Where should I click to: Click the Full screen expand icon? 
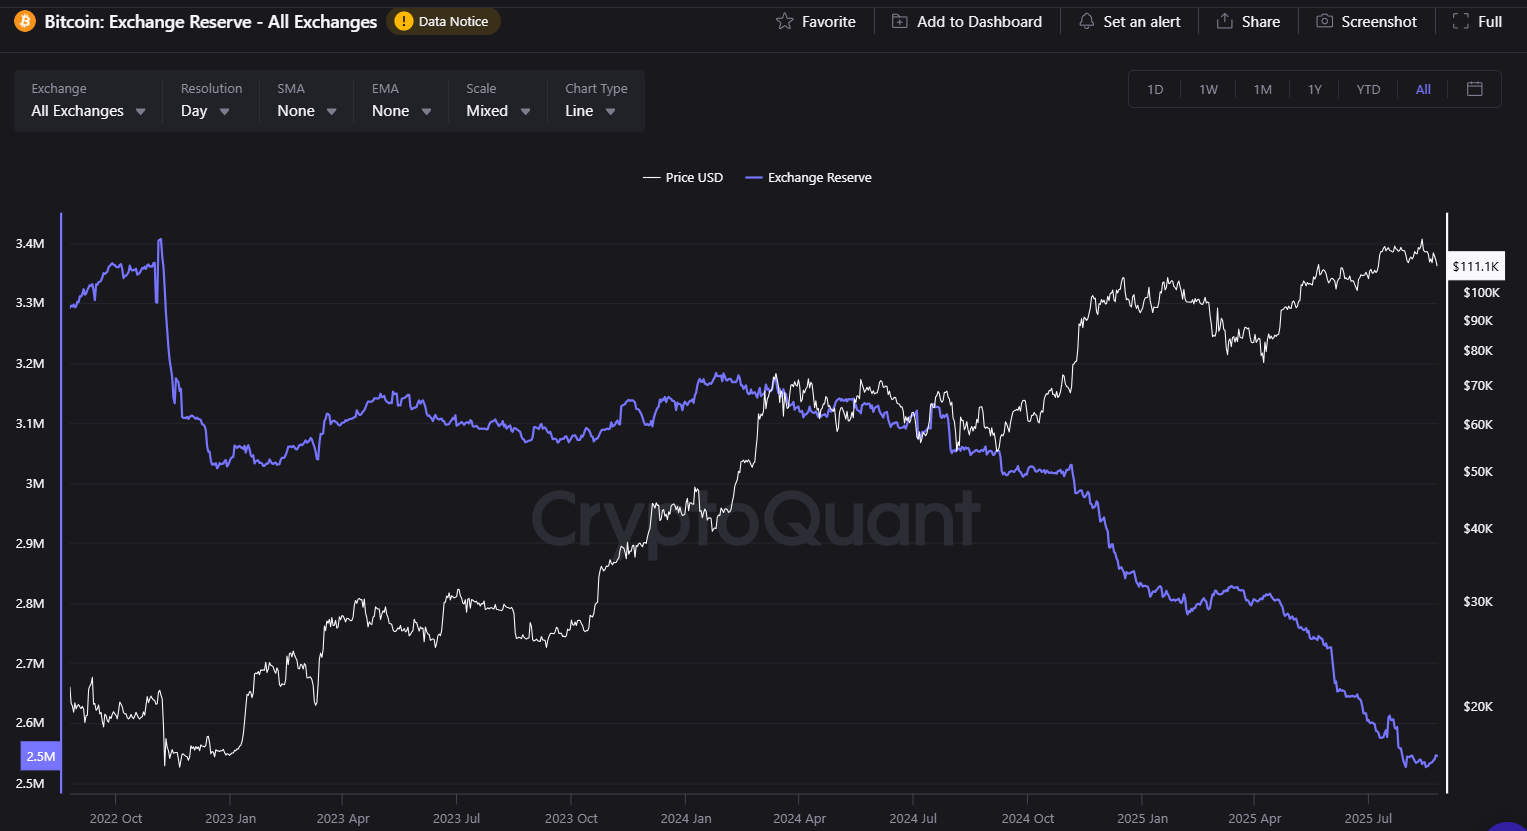tap(1461, 21)
